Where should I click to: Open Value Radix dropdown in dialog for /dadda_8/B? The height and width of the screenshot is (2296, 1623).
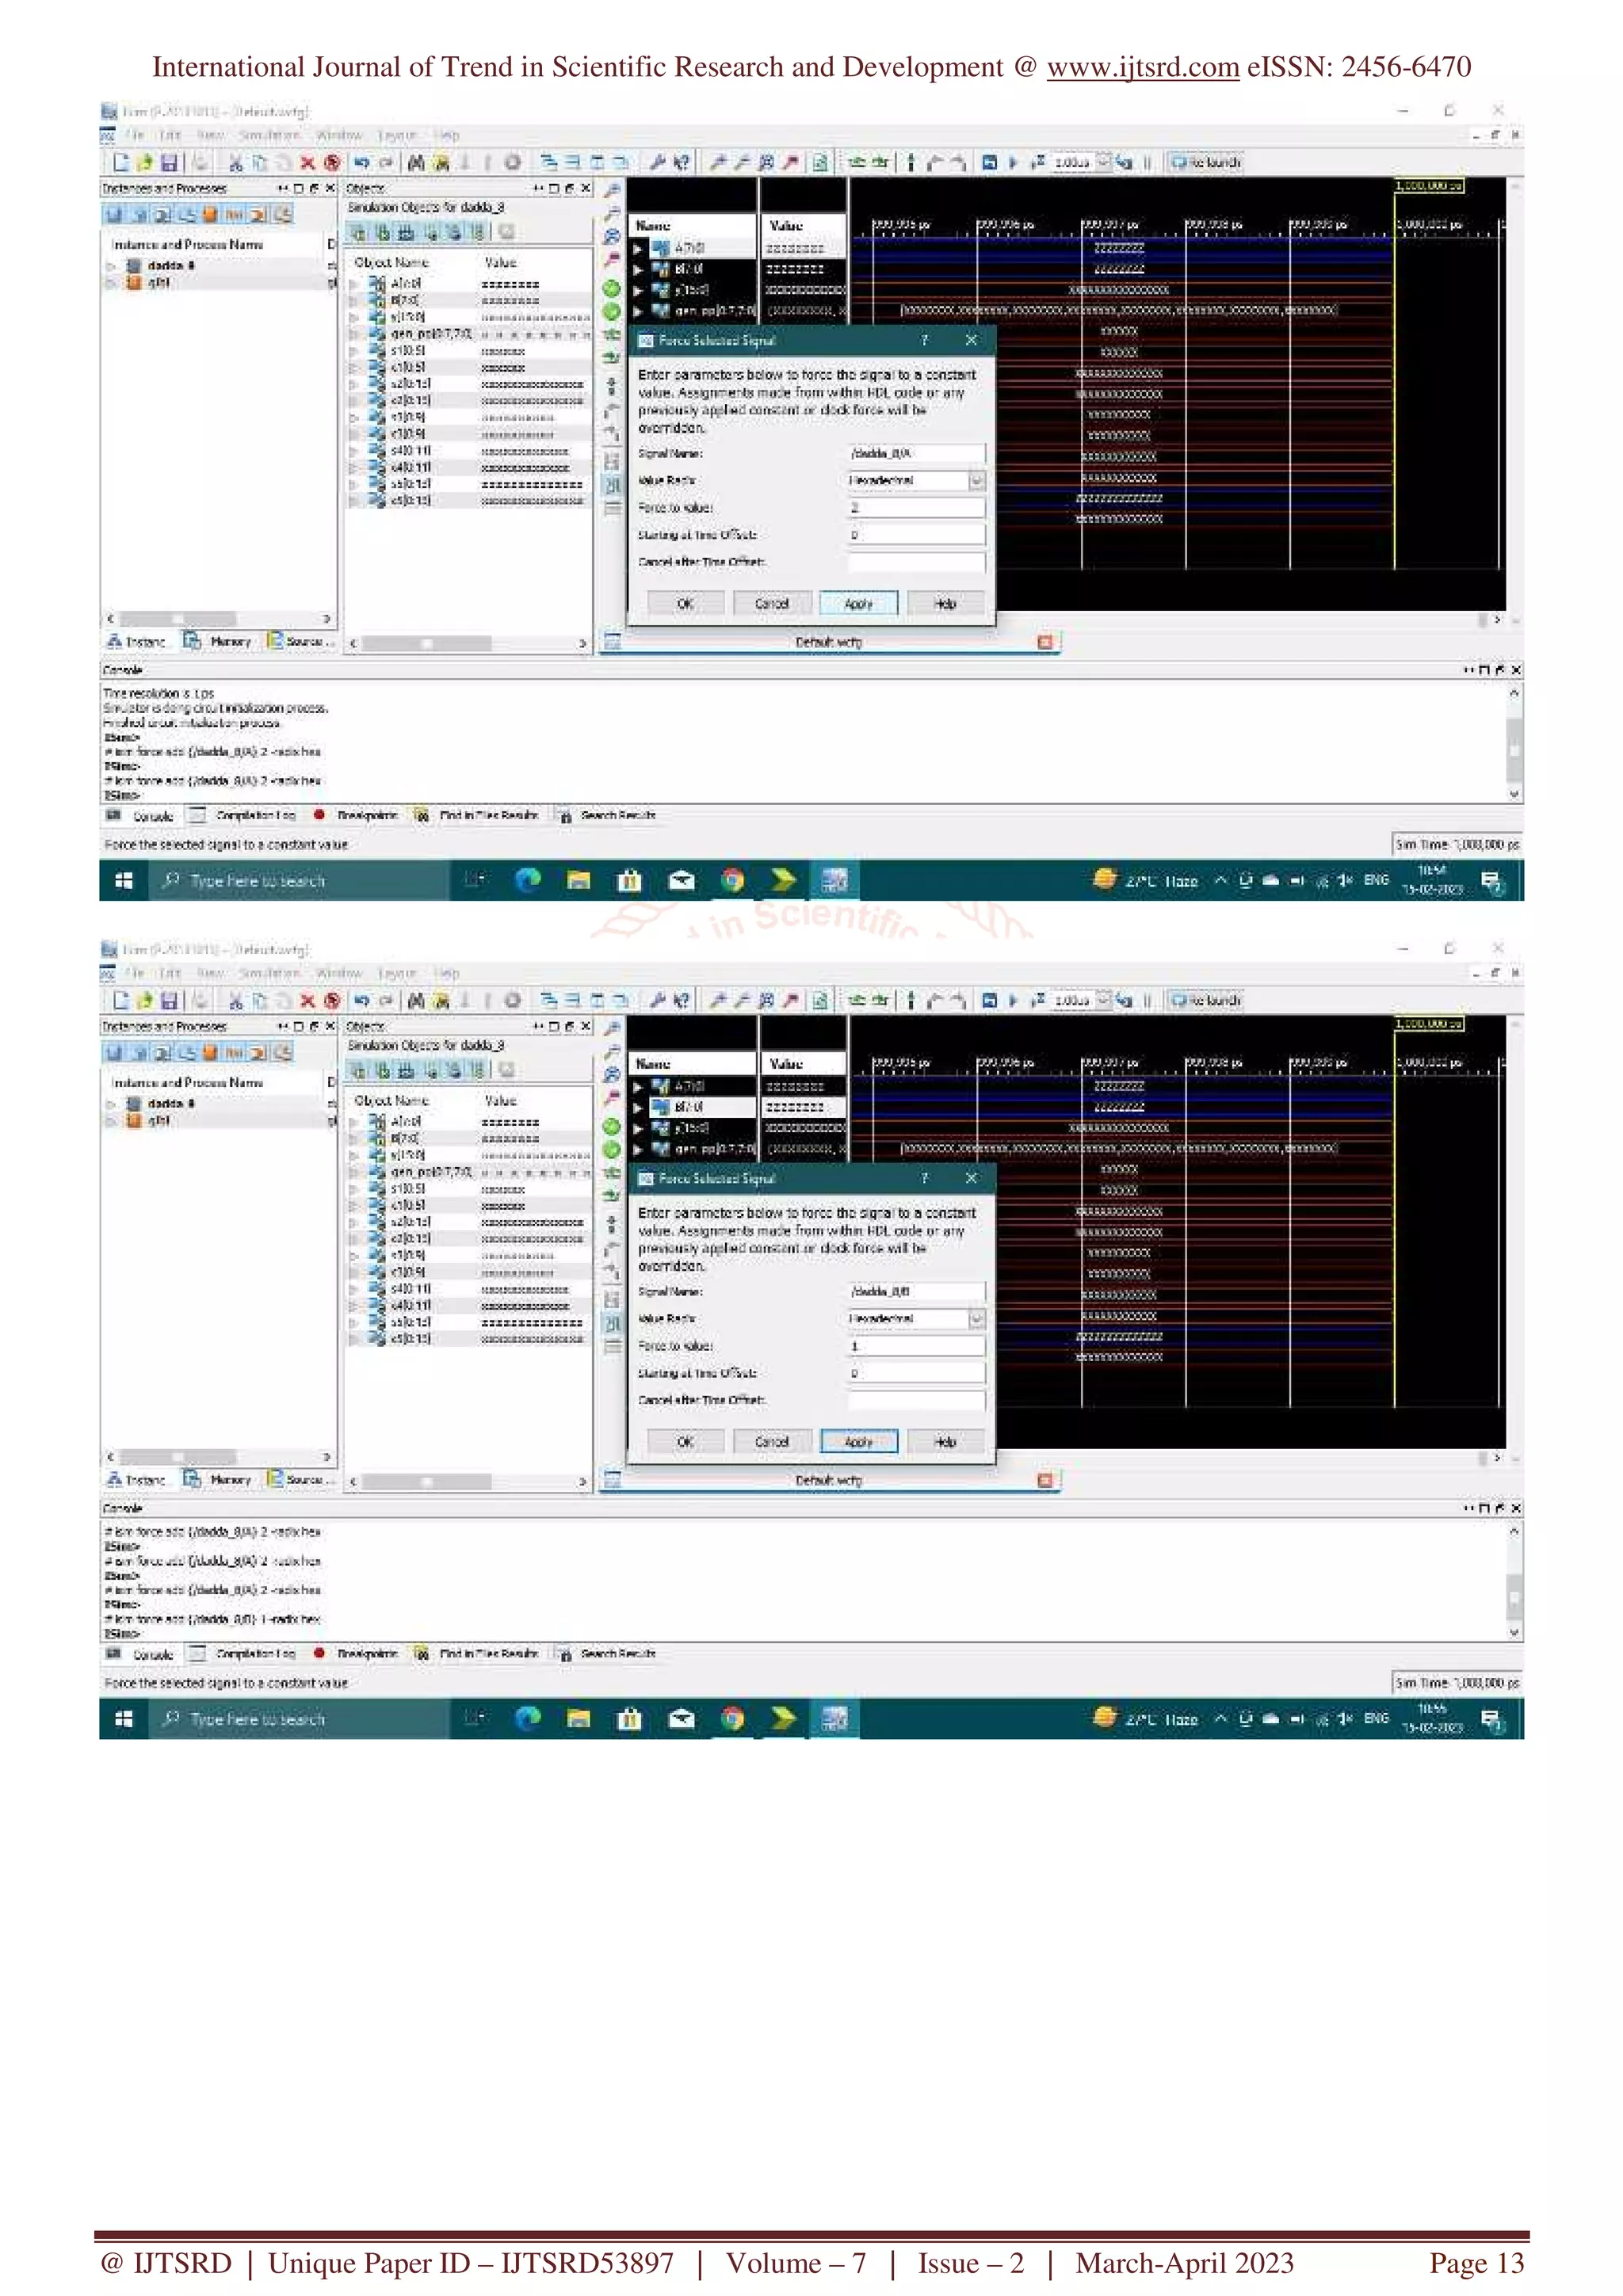tap(976, 1319)
